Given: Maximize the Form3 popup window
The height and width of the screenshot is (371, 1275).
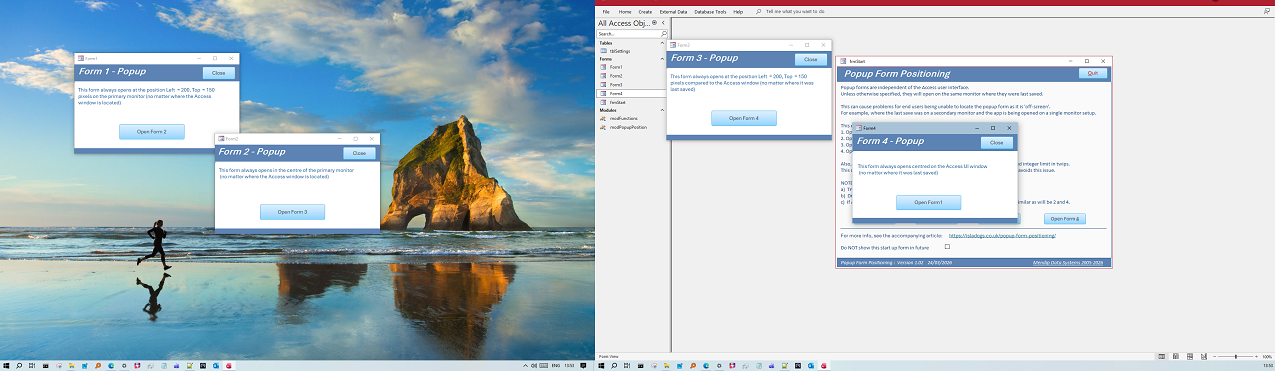Looking at the screenshot, I should [x=807, y=45].
